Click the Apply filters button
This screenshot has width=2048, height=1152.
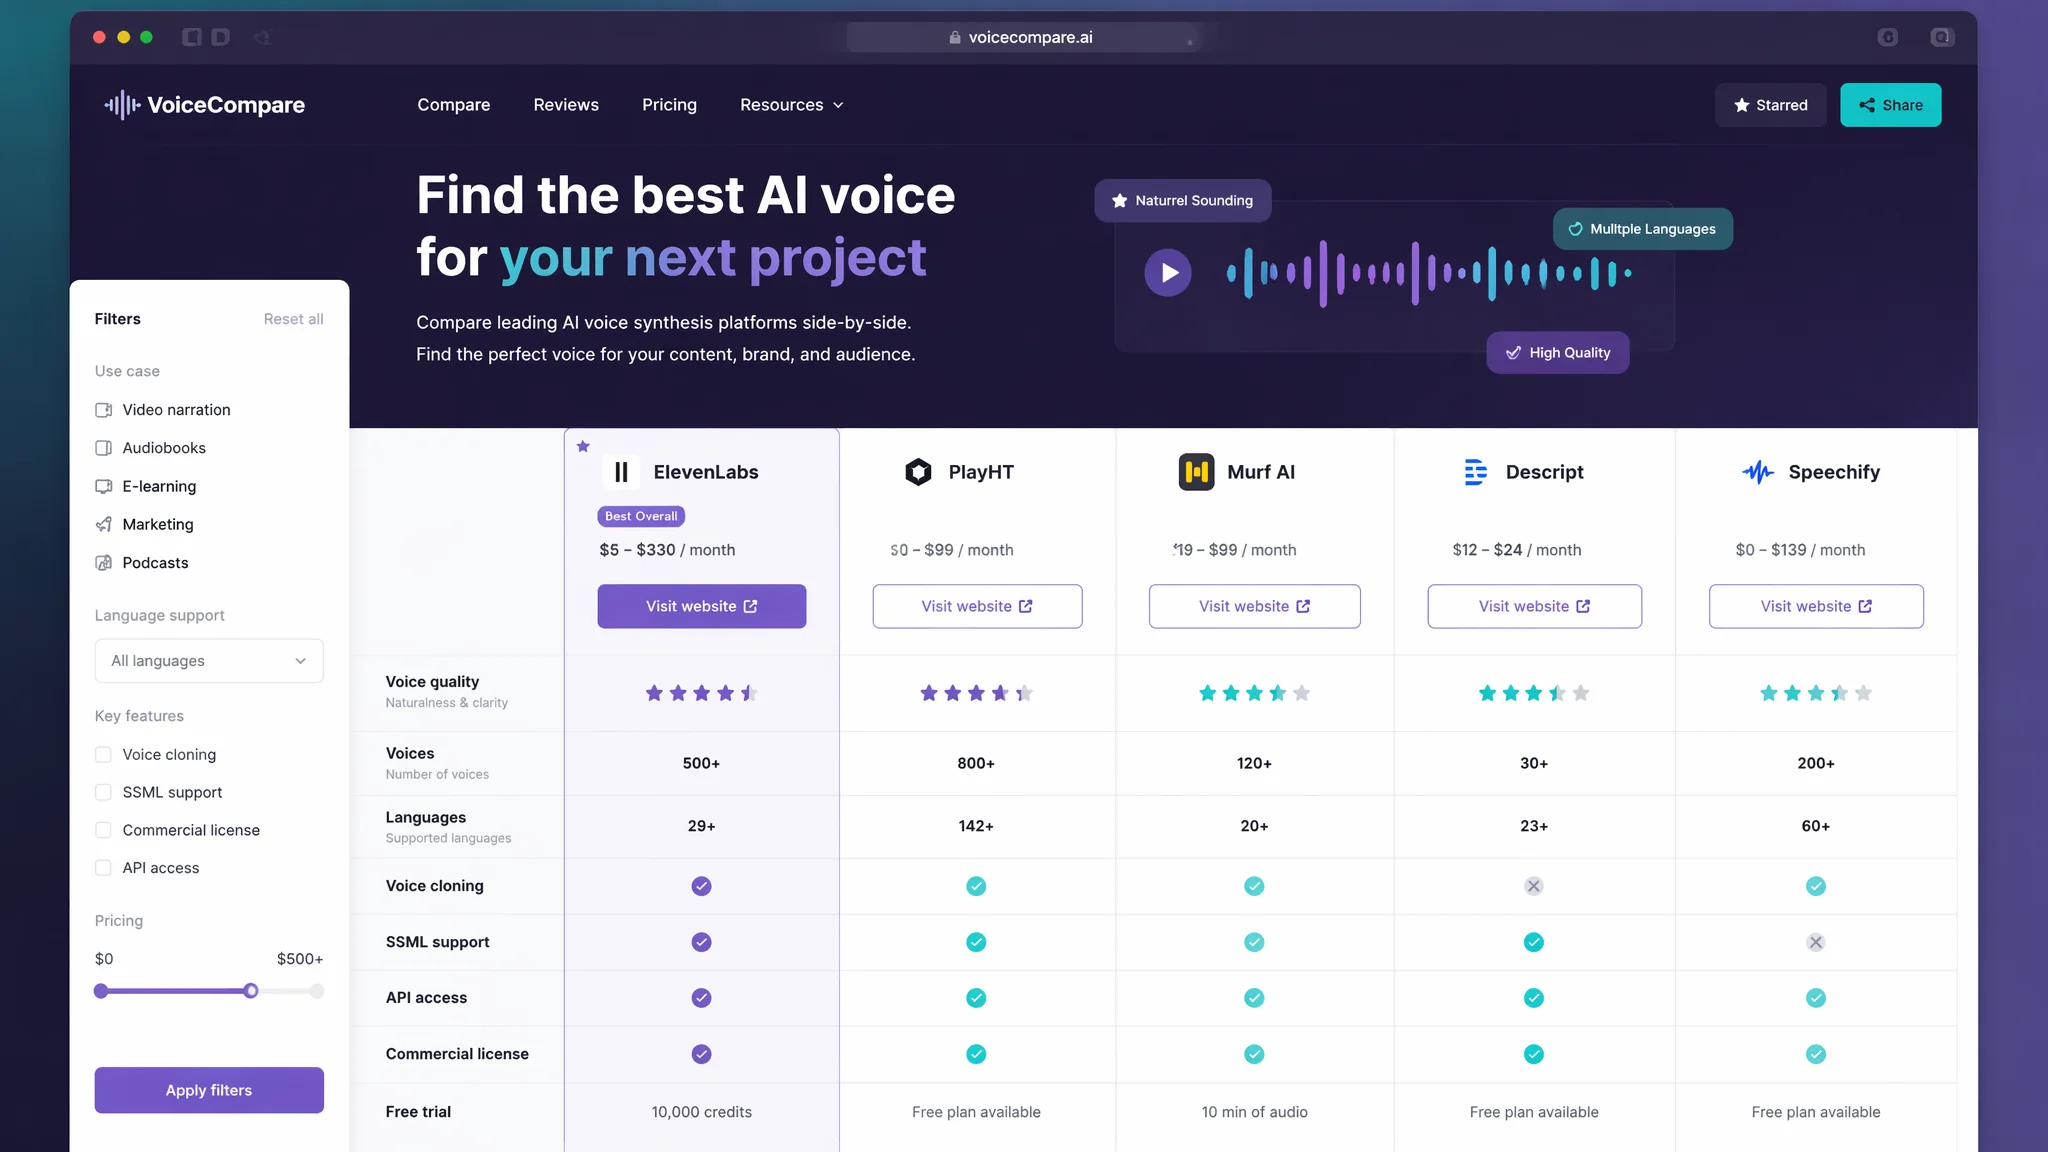click(209, 1090)
